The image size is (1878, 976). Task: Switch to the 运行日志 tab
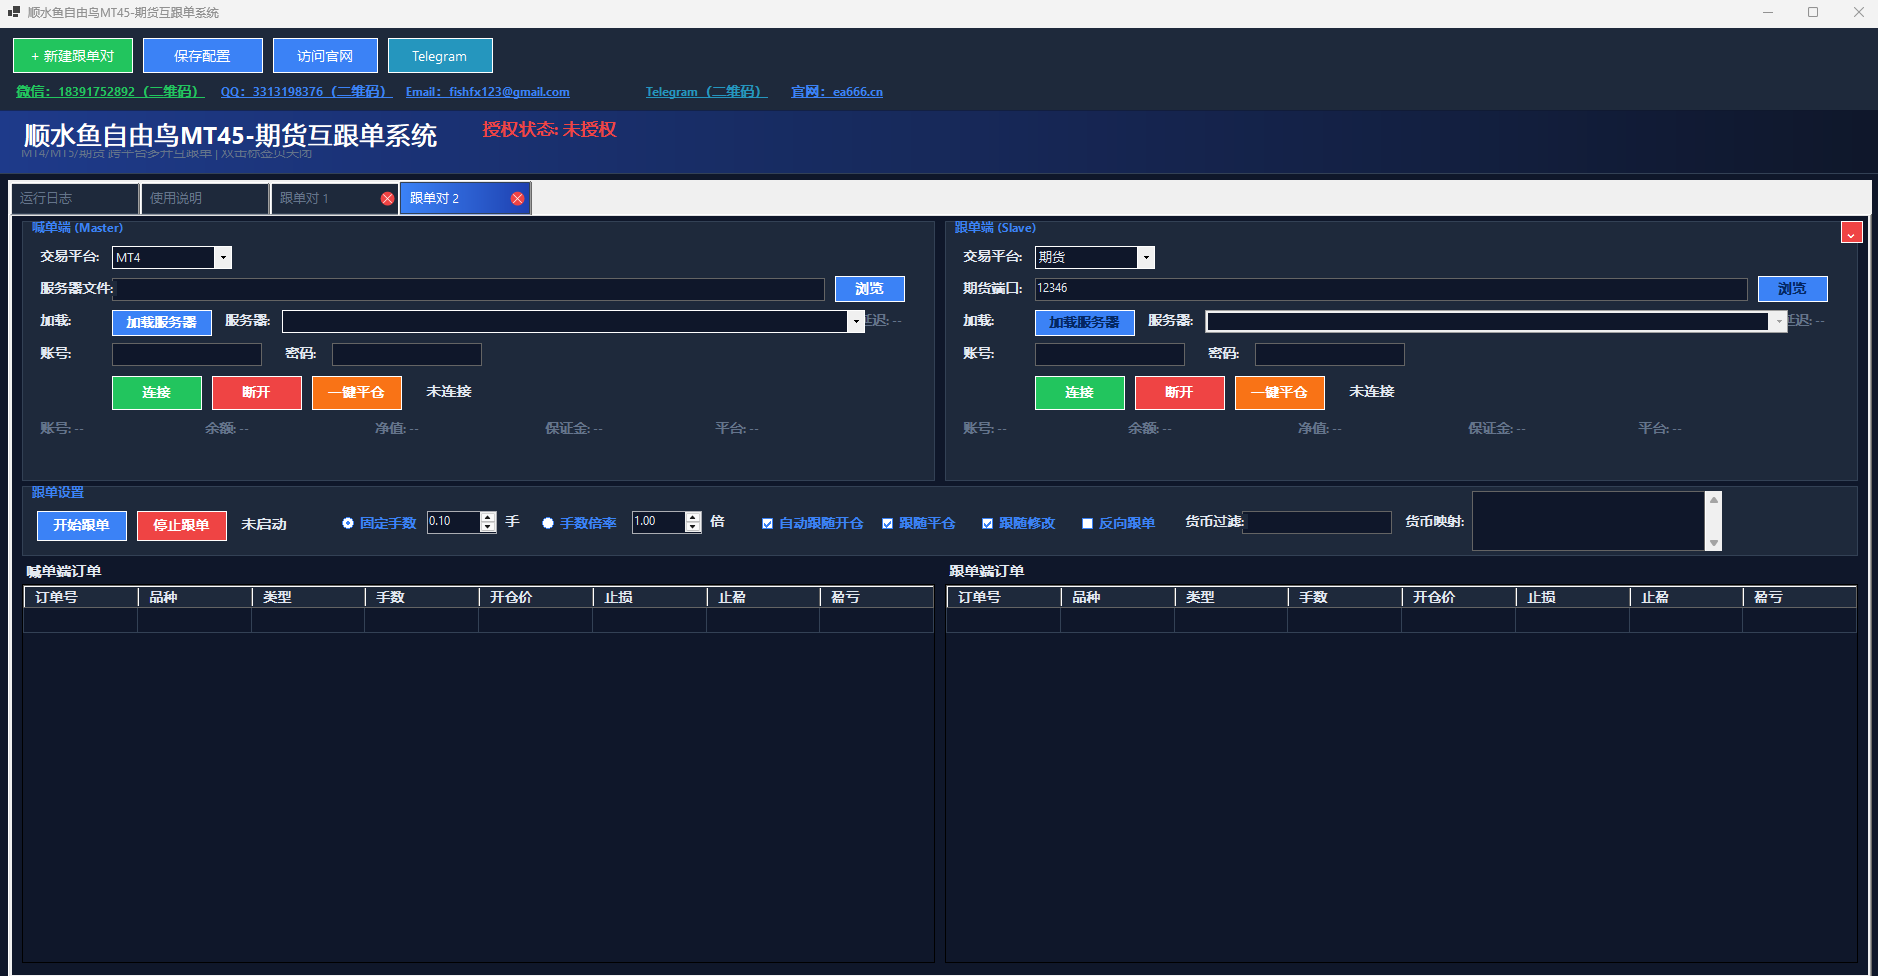(75, 199)
